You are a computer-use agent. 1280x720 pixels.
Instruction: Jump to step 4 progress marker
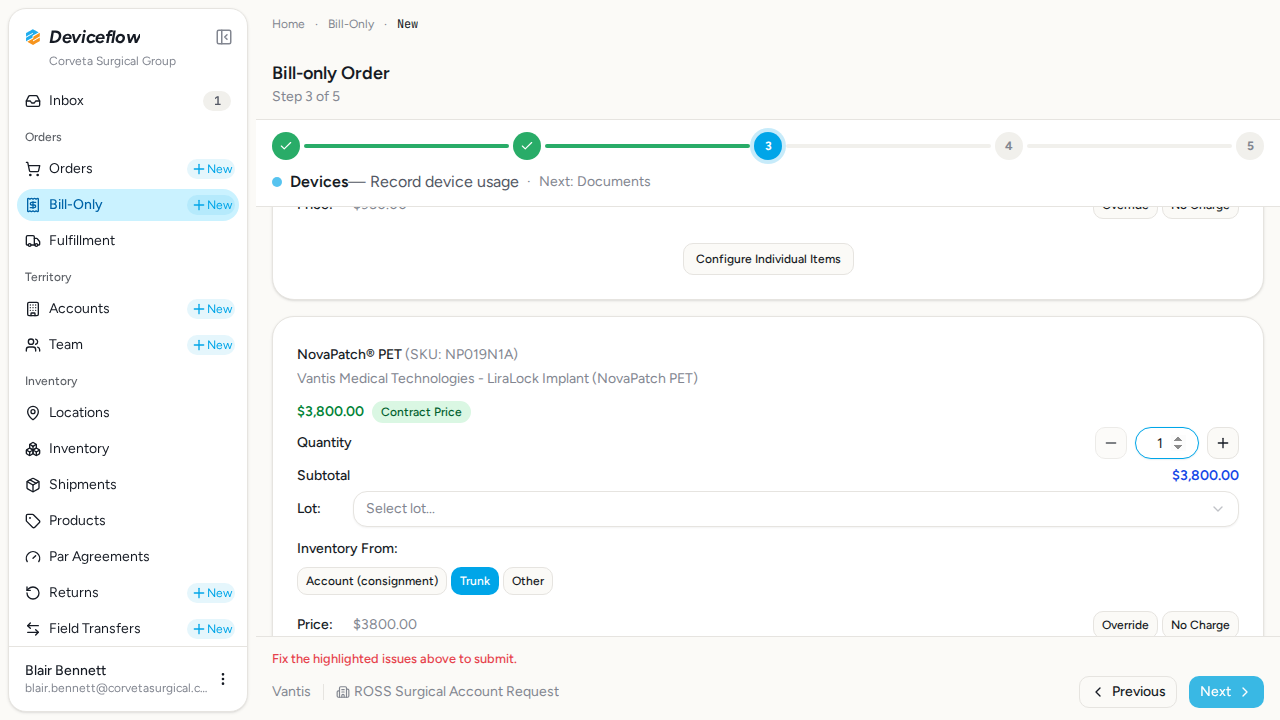[1008, 146]
